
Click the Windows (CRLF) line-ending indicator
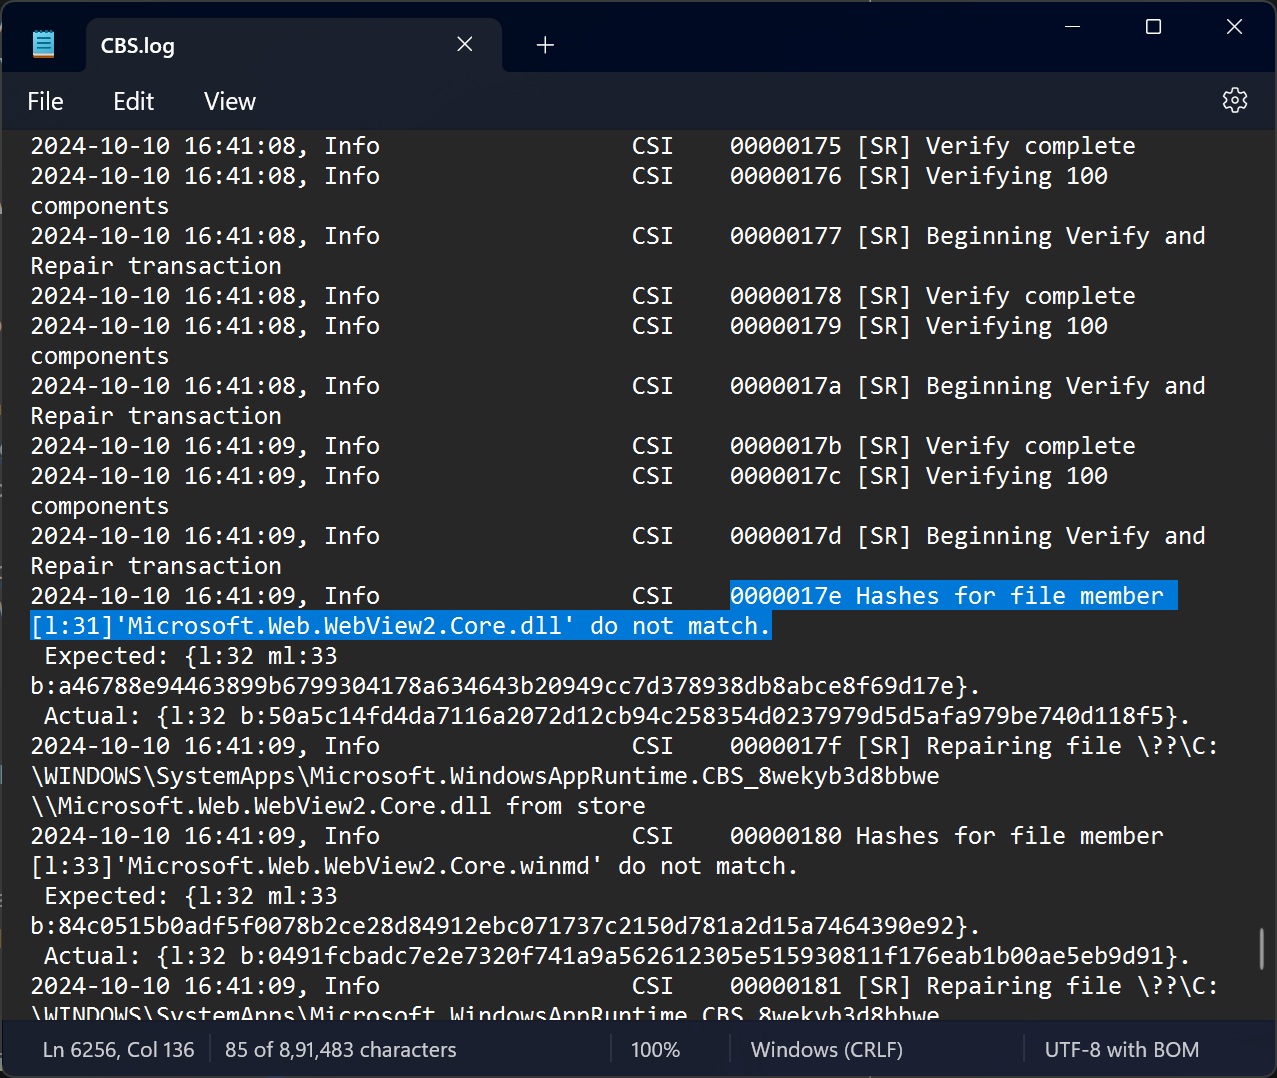click(x=826, y=1049)
